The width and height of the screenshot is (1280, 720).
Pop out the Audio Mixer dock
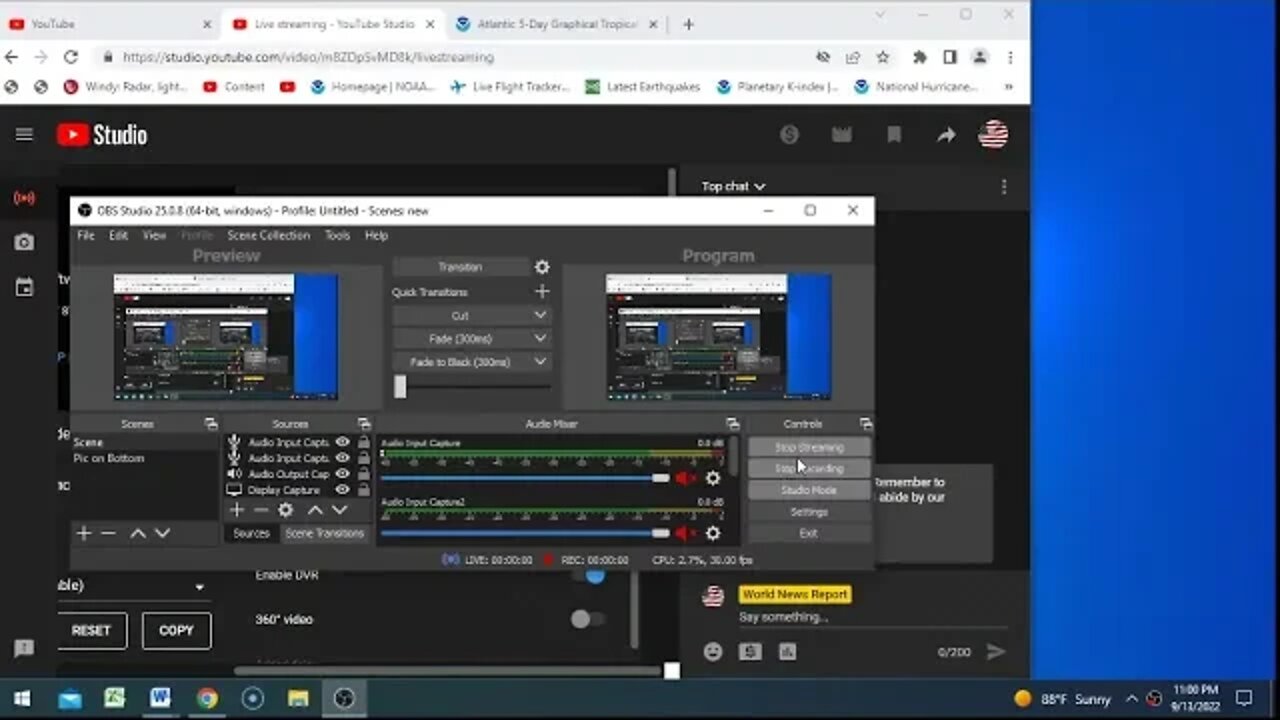(x=733, y=424)
